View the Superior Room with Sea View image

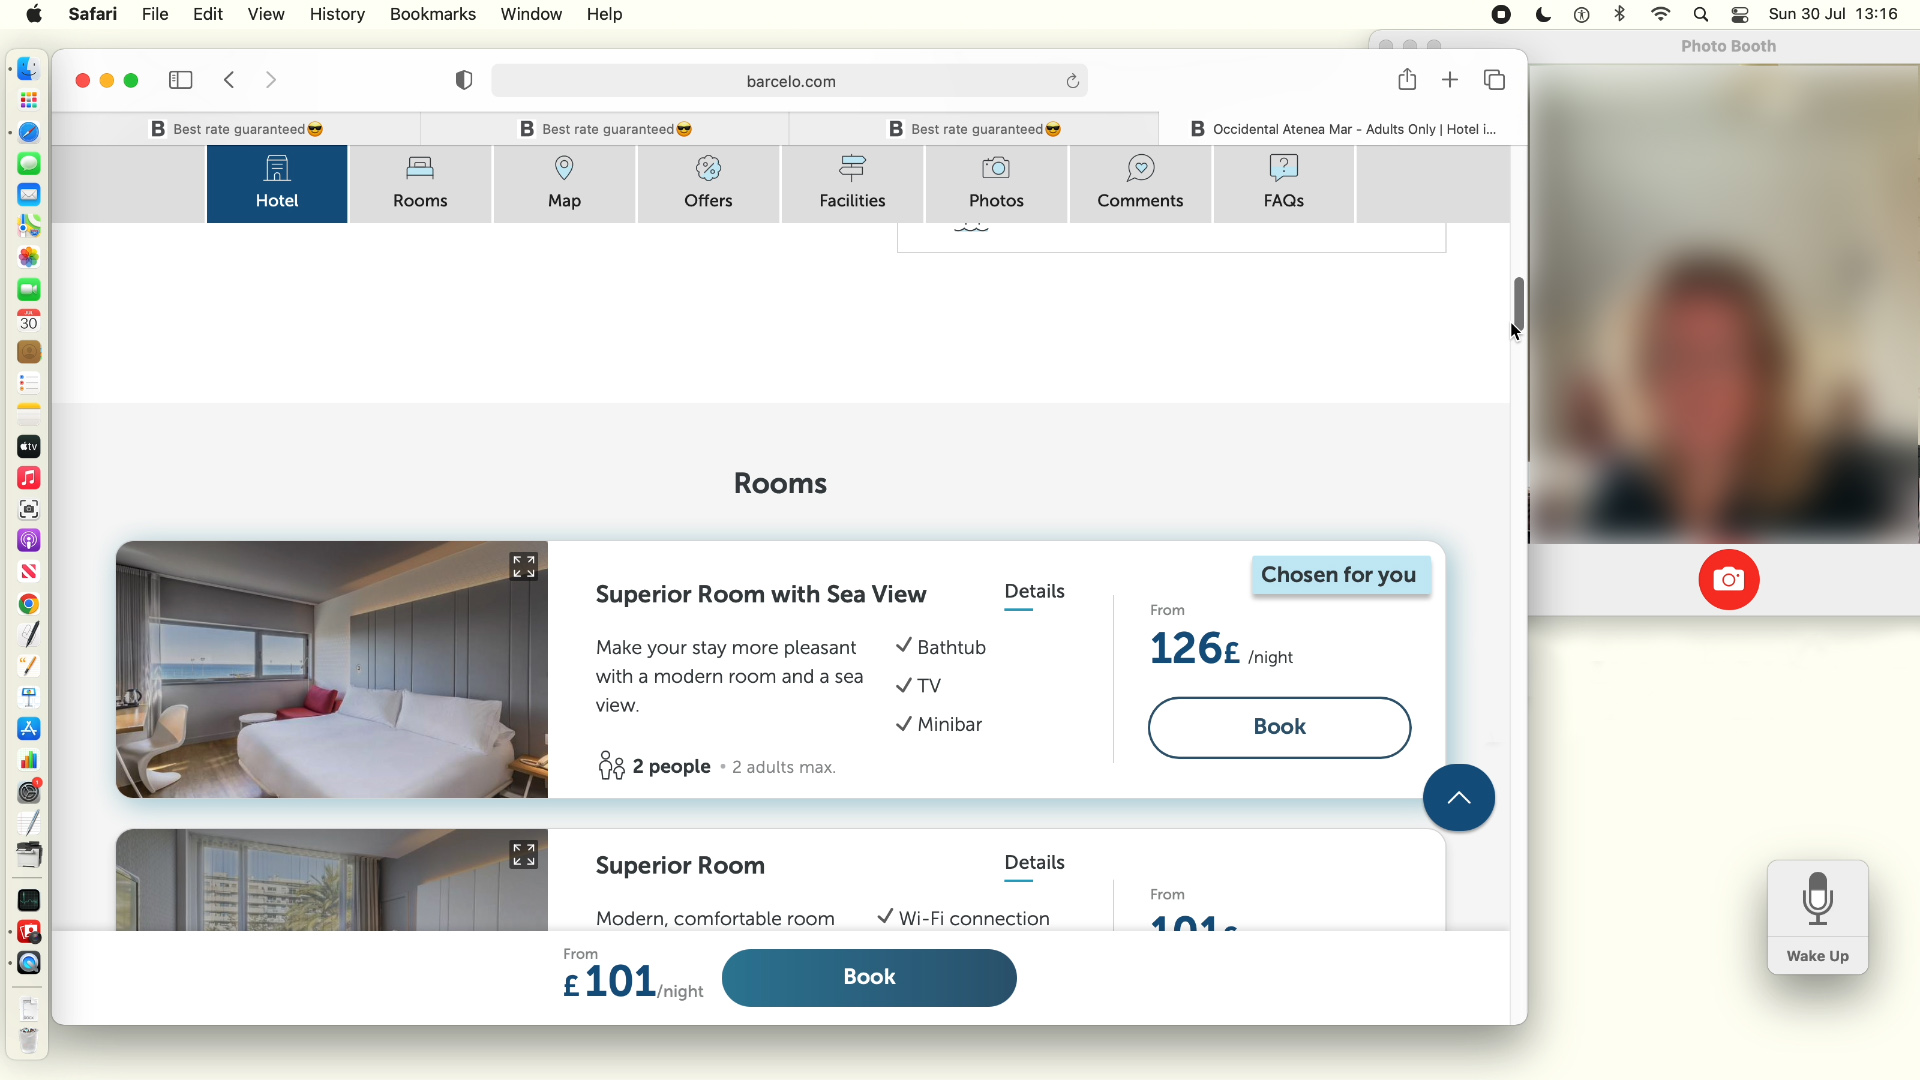tap(332, 669)
